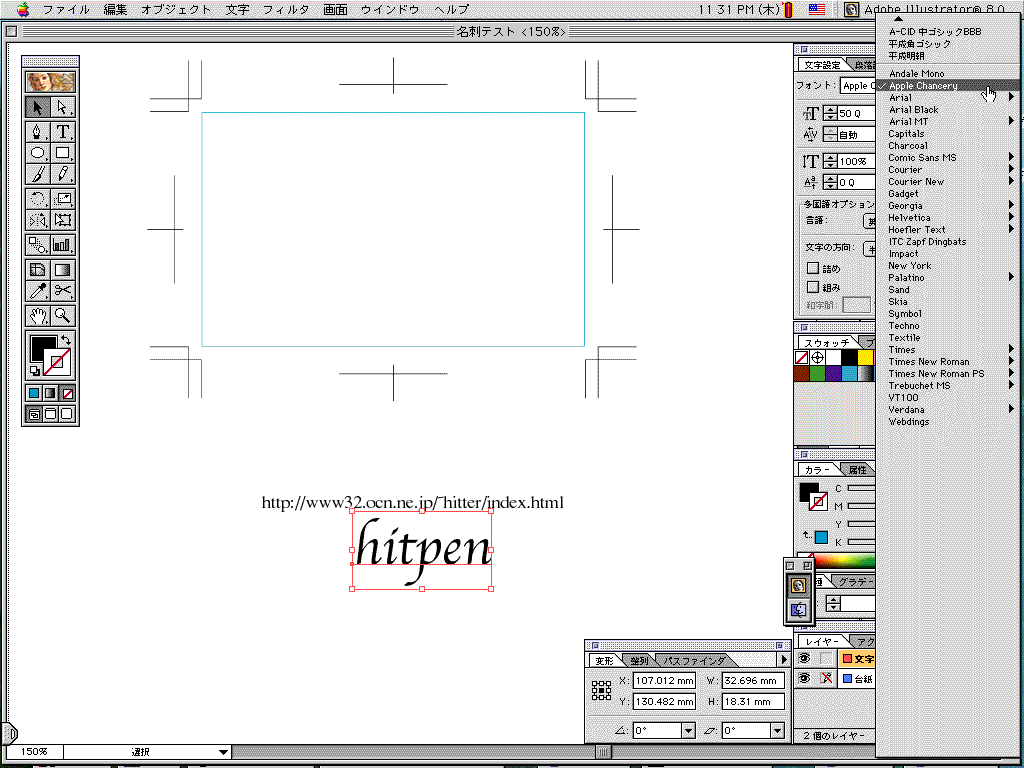Choose Helvetica from the font list
This screenshot has width=1024, height=768.
pyautogui.click(x=909, y=218)
